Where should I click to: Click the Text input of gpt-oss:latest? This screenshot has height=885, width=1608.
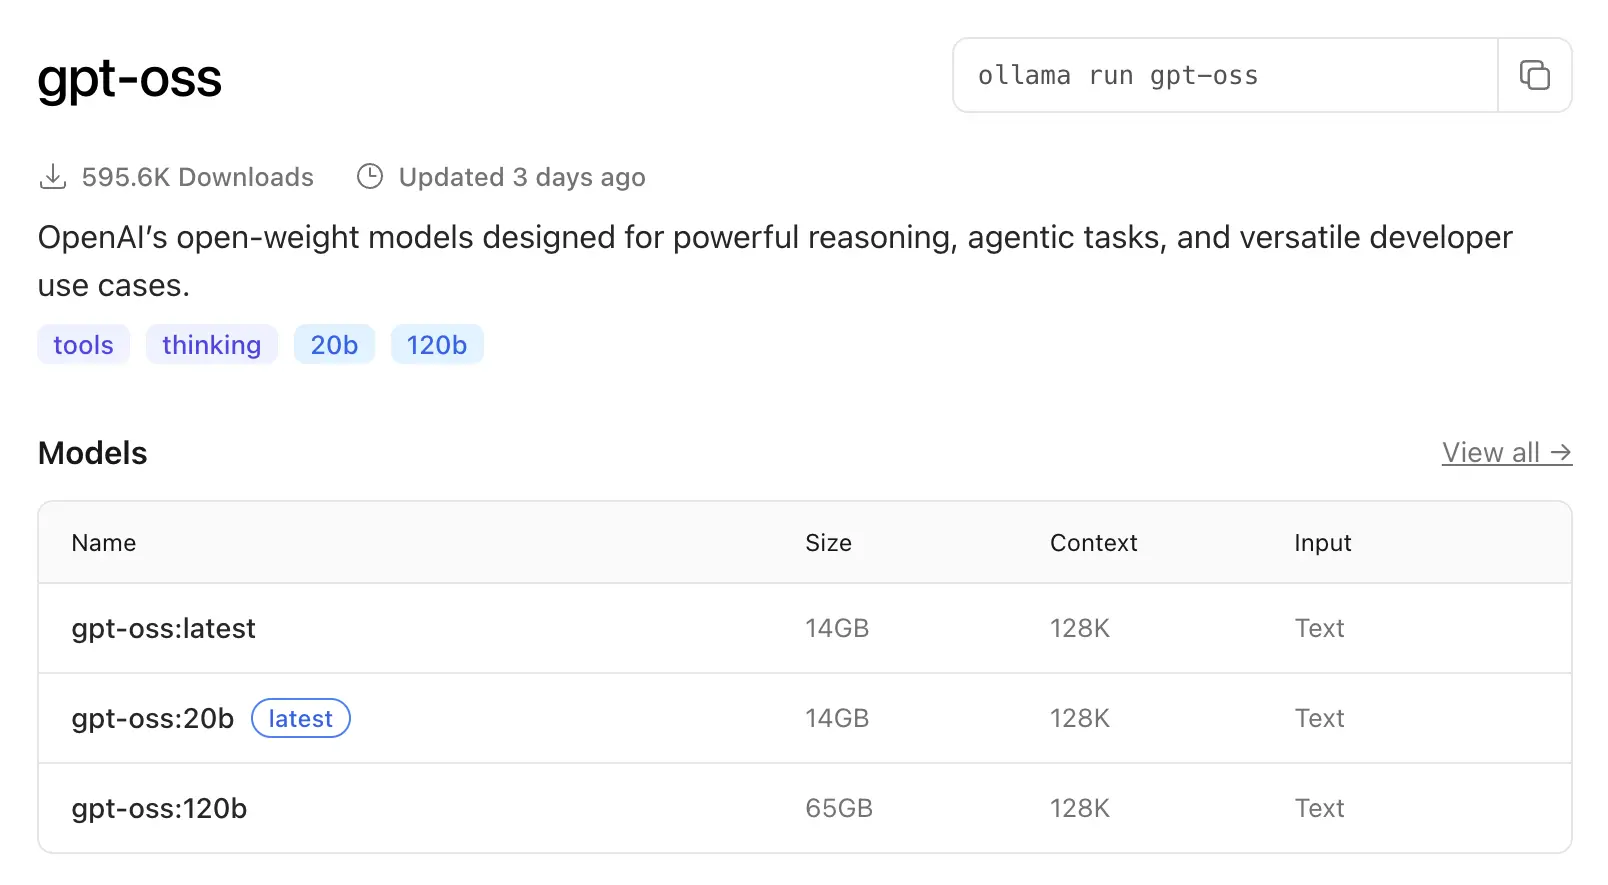coord(1320,628)
